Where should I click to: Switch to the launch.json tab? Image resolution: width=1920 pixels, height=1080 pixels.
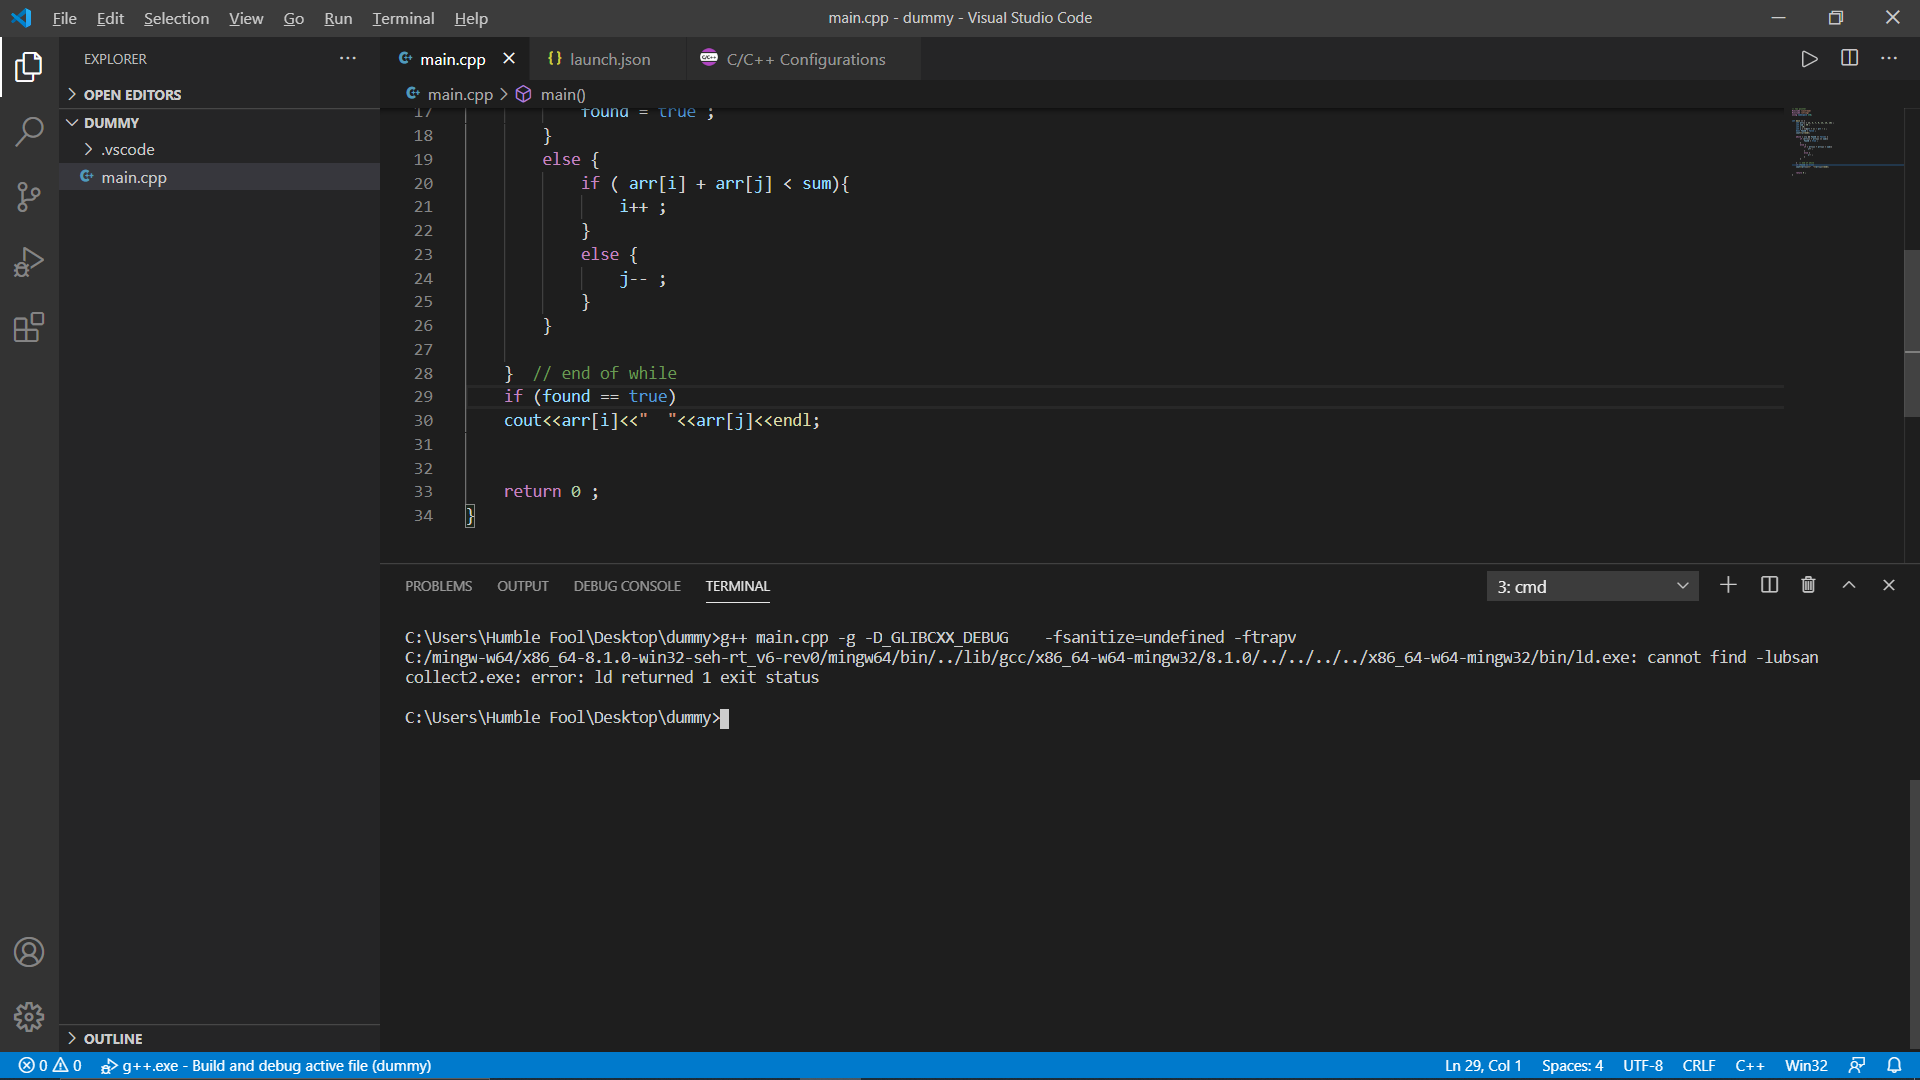point(608,59)
